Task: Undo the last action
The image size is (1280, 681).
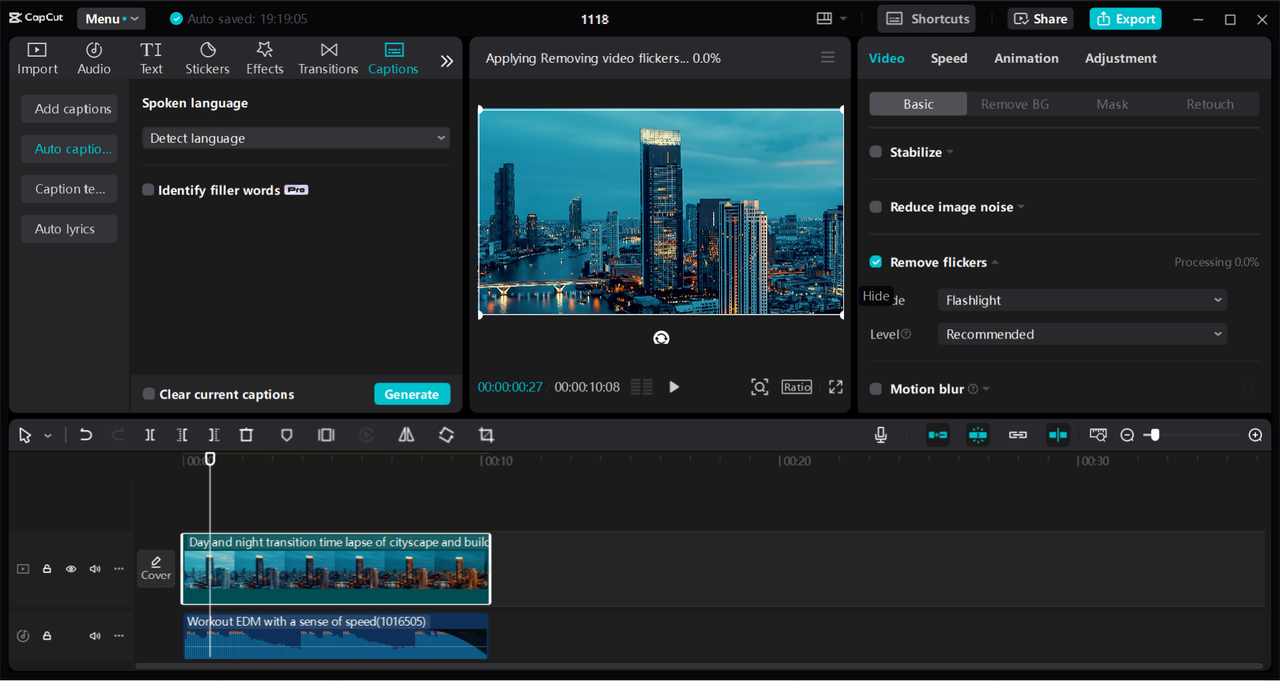Action: click(x=86, y=435)
